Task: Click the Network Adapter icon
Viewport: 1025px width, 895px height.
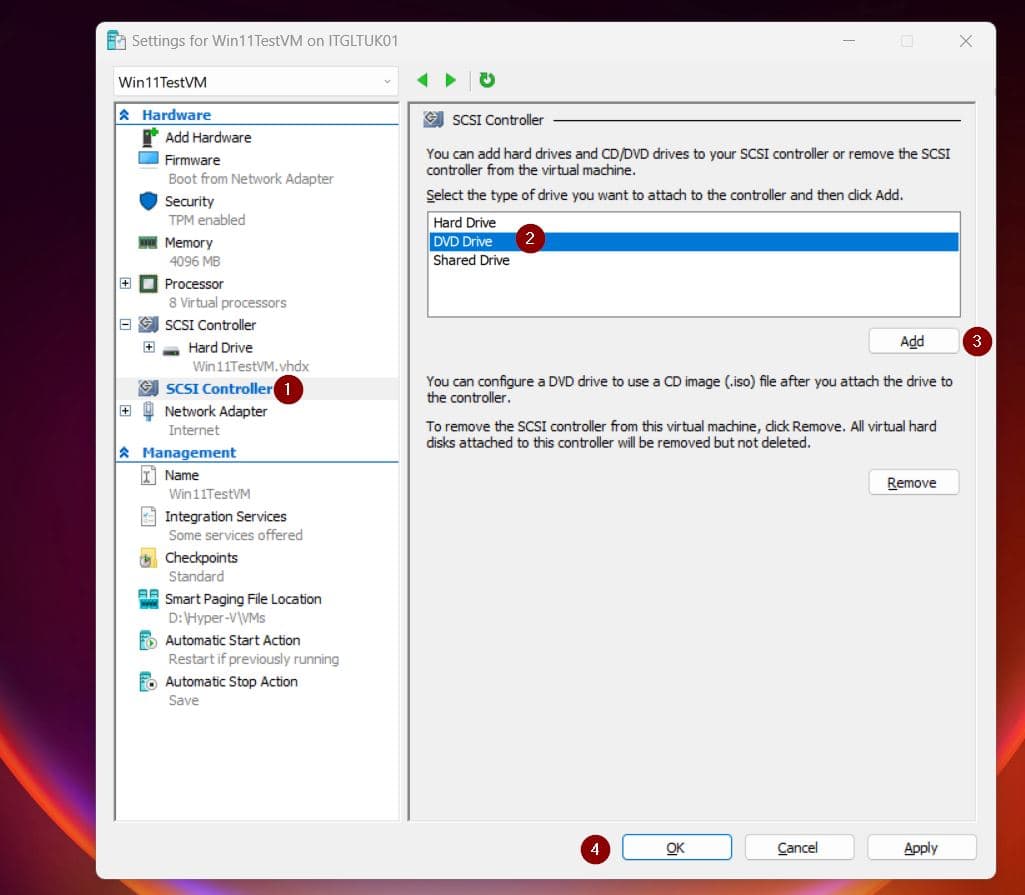Action: (147, 411)
